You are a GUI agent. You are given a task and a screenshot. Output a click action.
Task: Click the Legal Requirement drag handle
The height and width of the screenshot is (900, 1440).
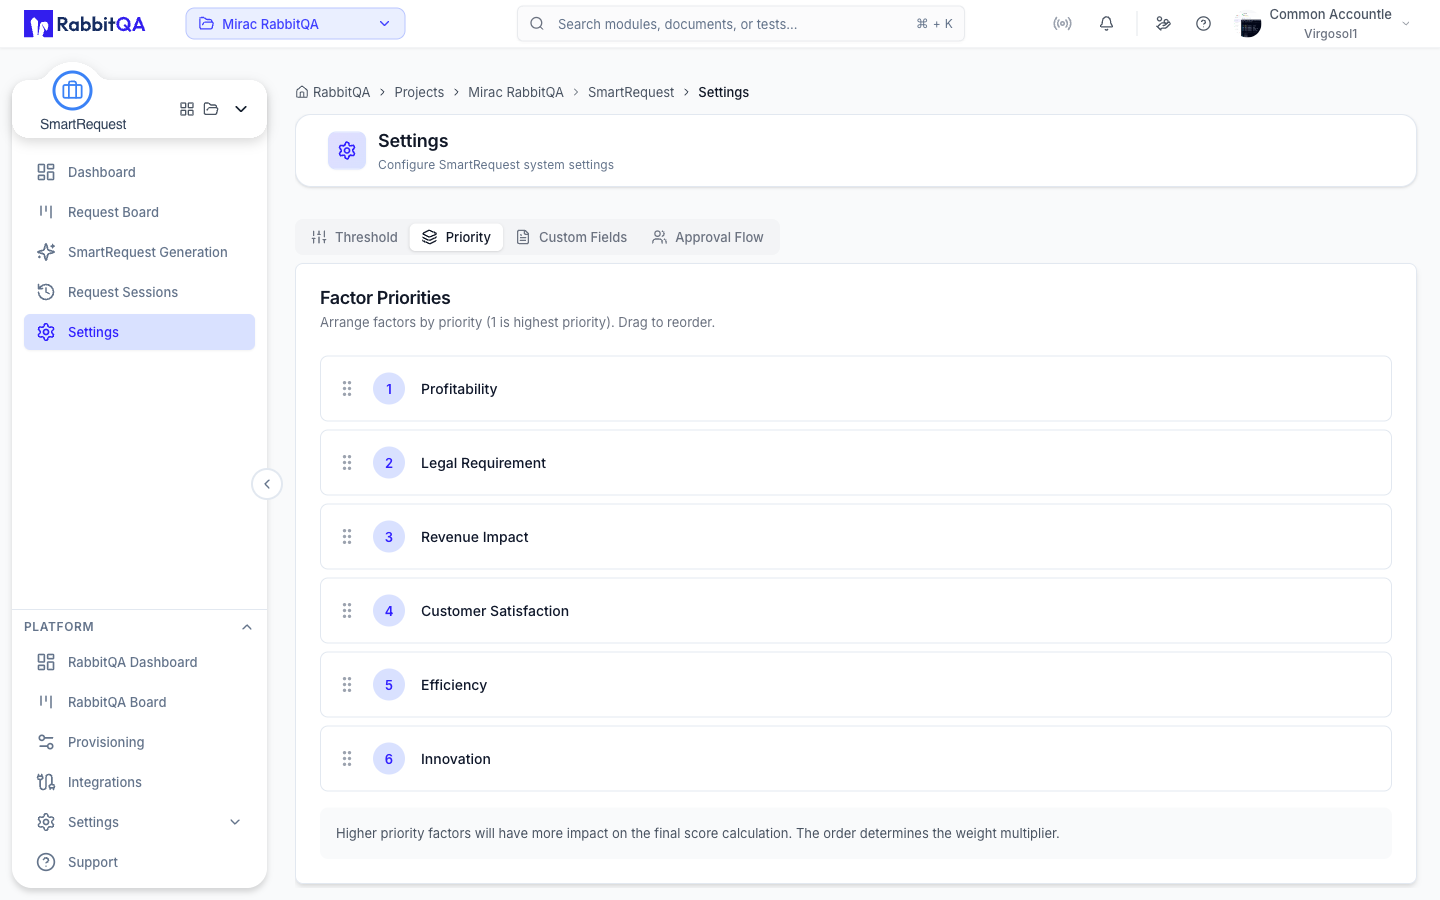(x=347, y=463)
